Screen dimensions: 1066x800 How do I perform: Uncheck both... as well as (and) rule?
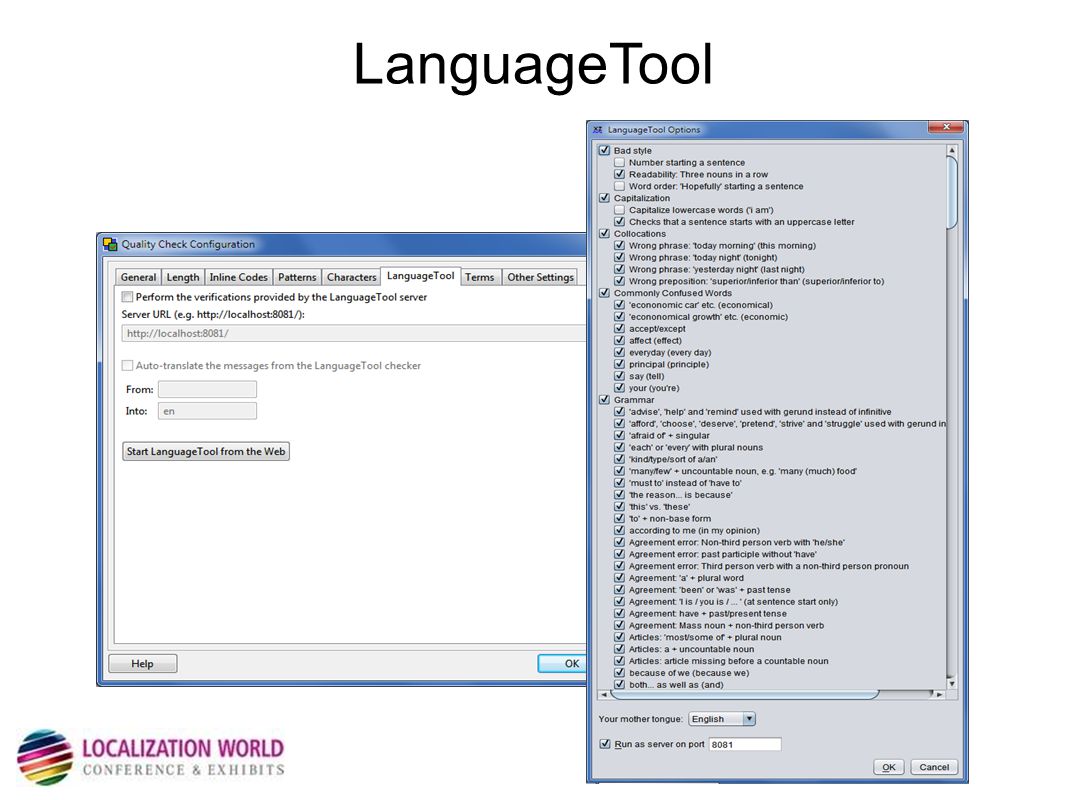[x=619, y=684]
